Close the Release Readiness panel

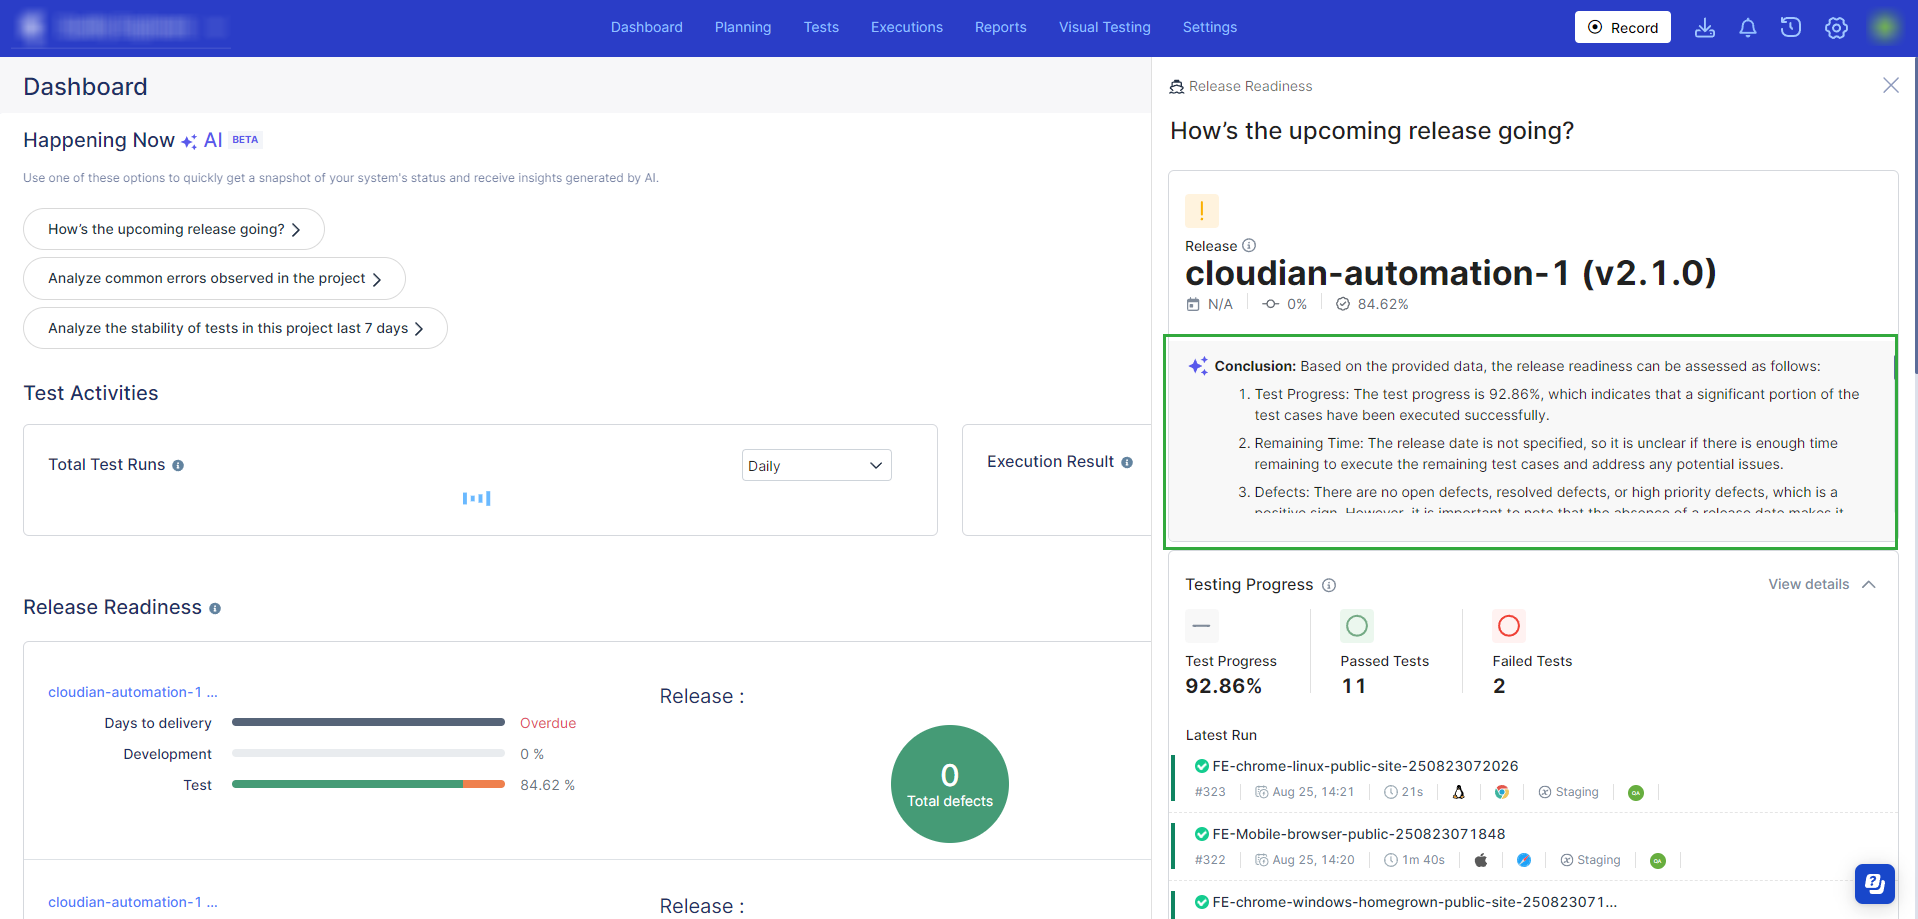click(1890, 86)
